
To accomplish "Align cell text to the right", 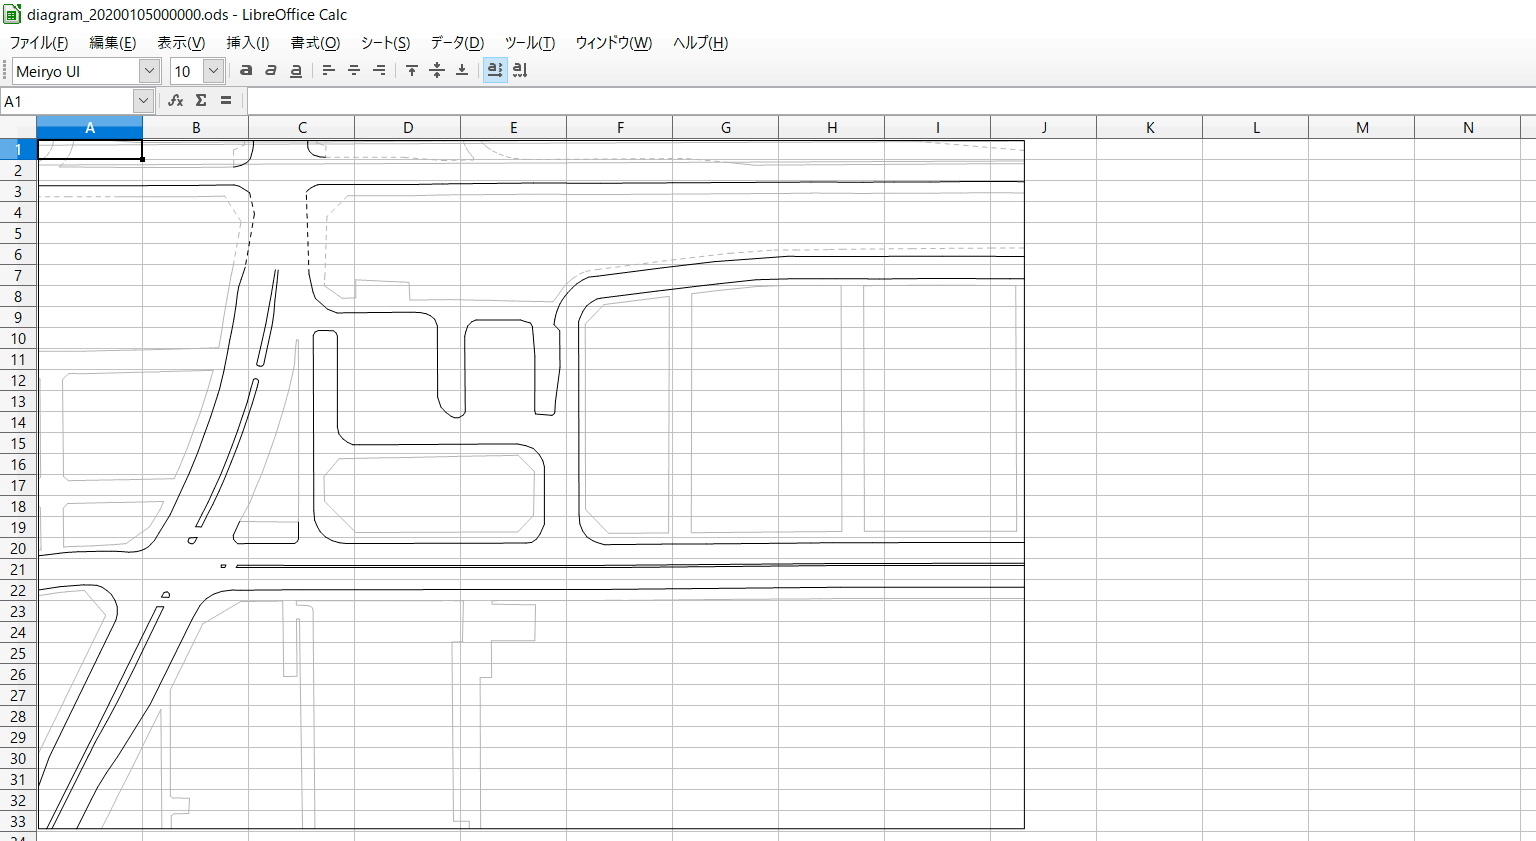I will [x=379, y=70].
